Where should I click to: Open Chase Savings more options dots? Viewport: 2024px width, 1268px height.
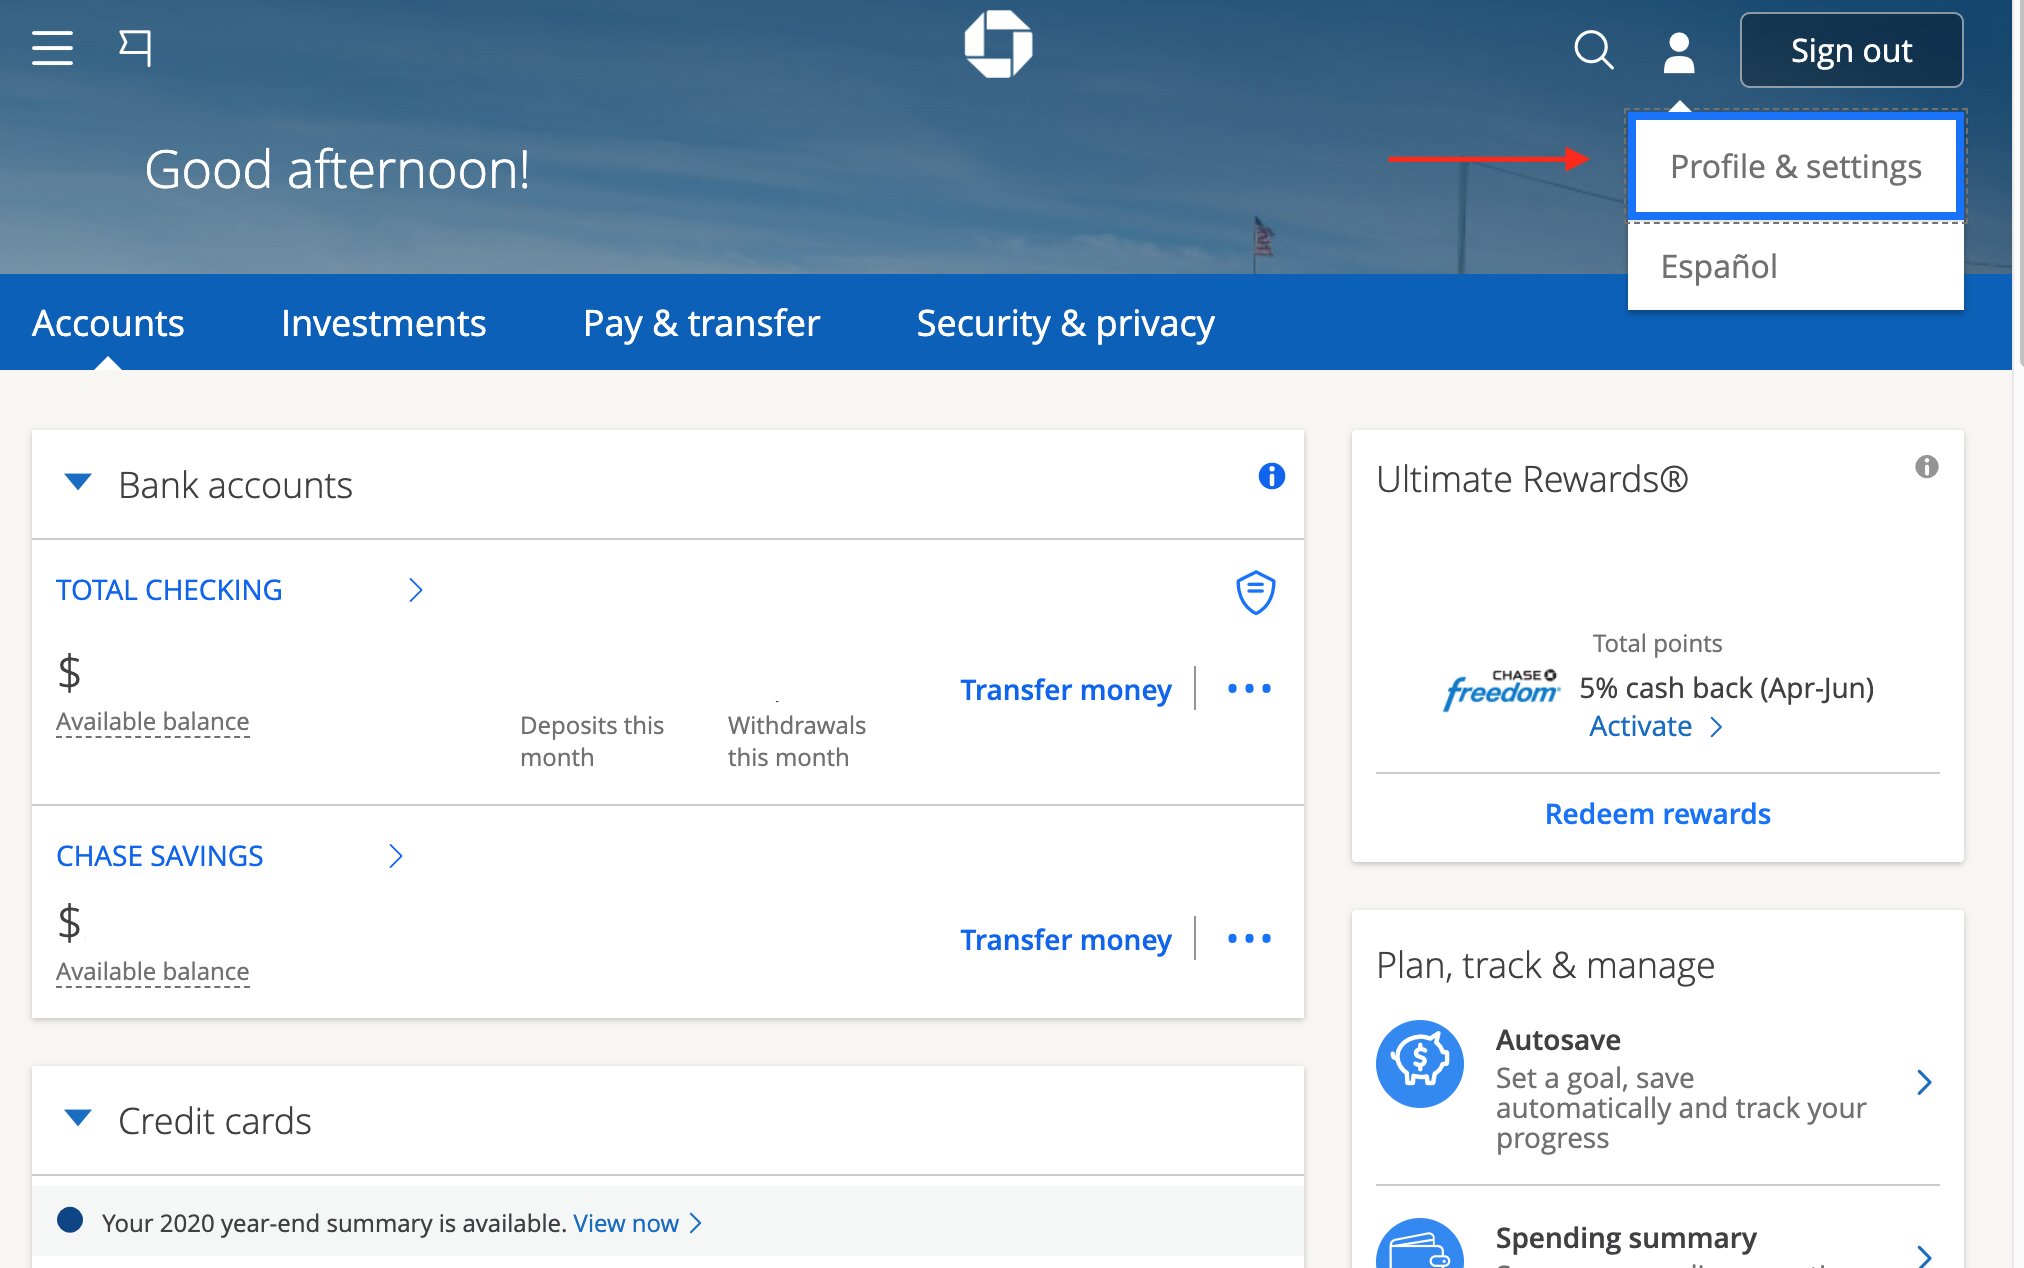(1249, 939)
